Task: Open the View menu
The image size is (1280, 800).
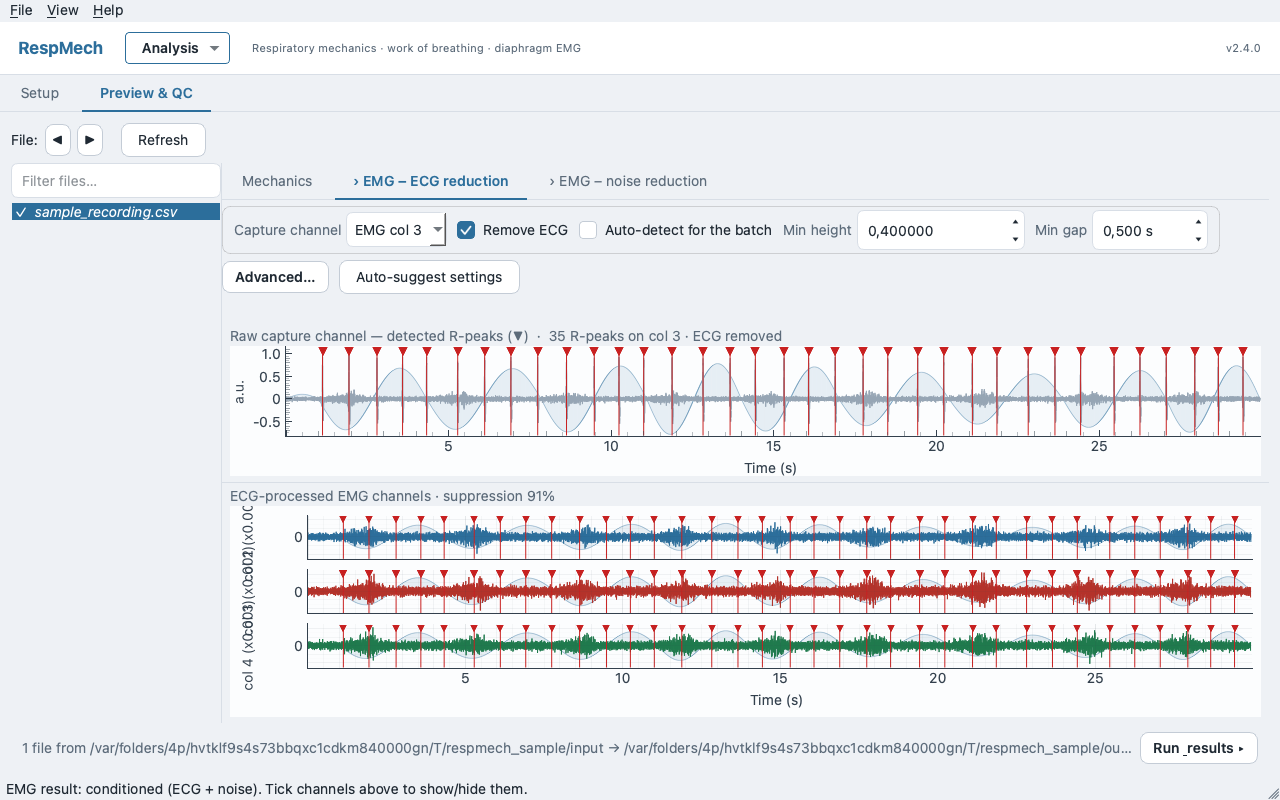Action: pos(63,10)
